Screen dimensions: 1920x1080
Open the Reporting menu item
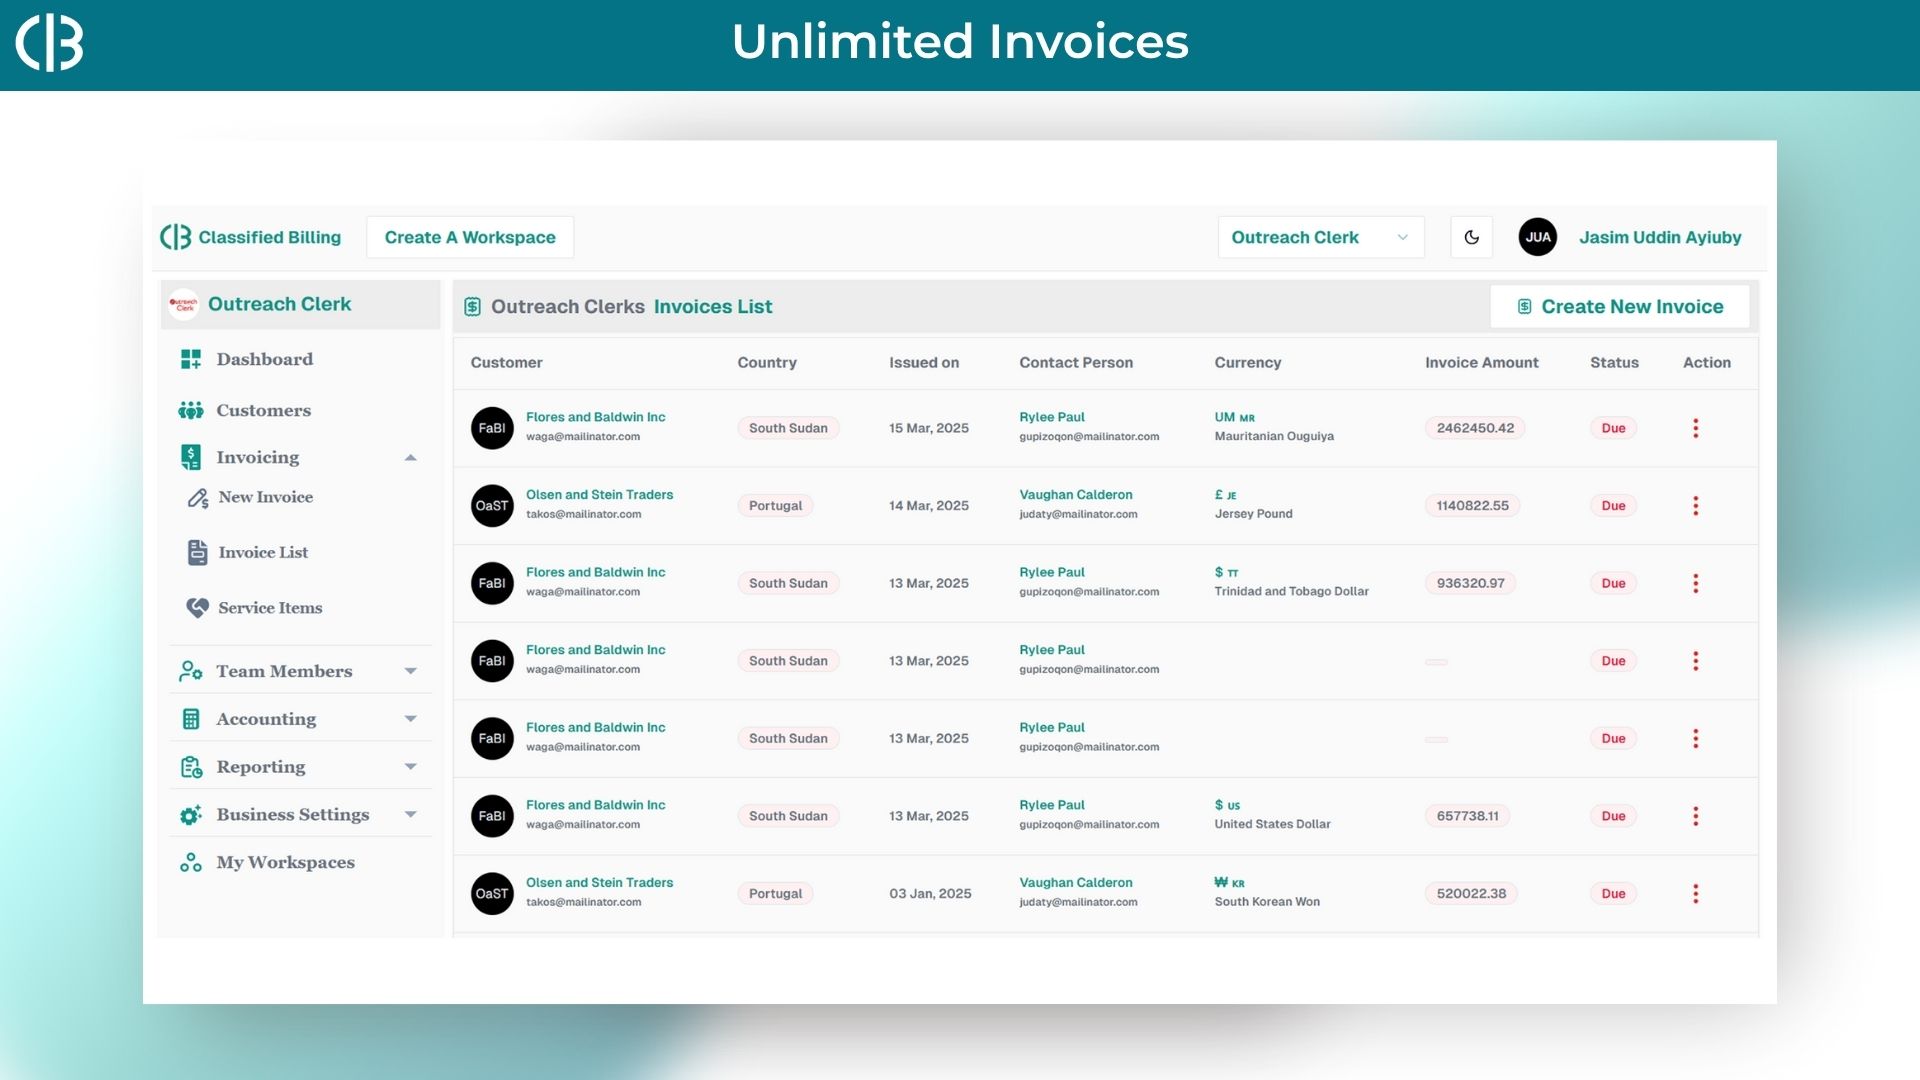pos(261,767)
